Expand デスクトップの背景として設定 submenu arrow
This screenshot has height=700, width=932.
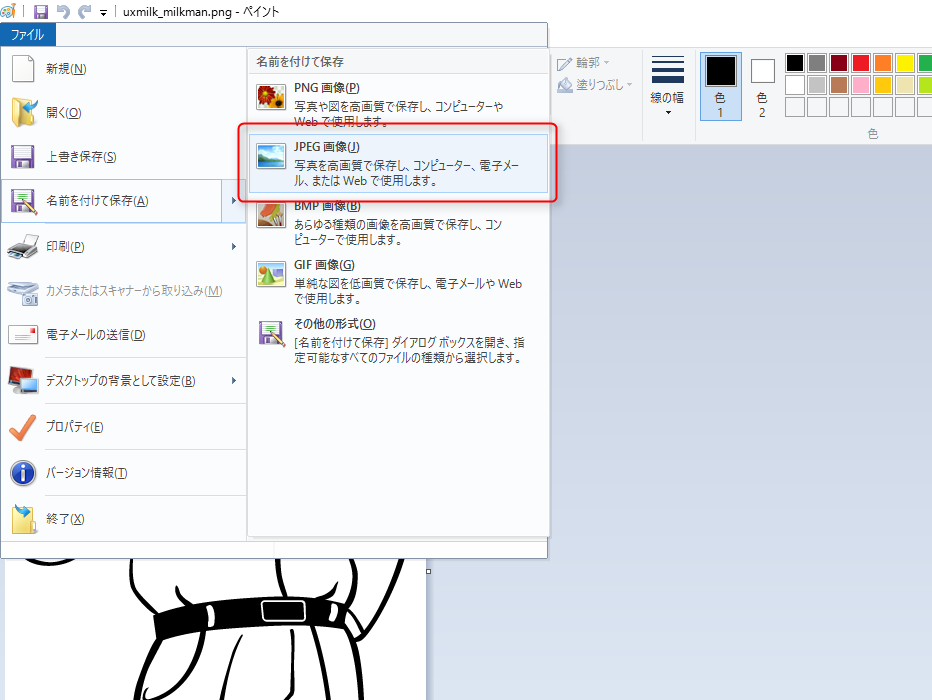pos(234,381)
